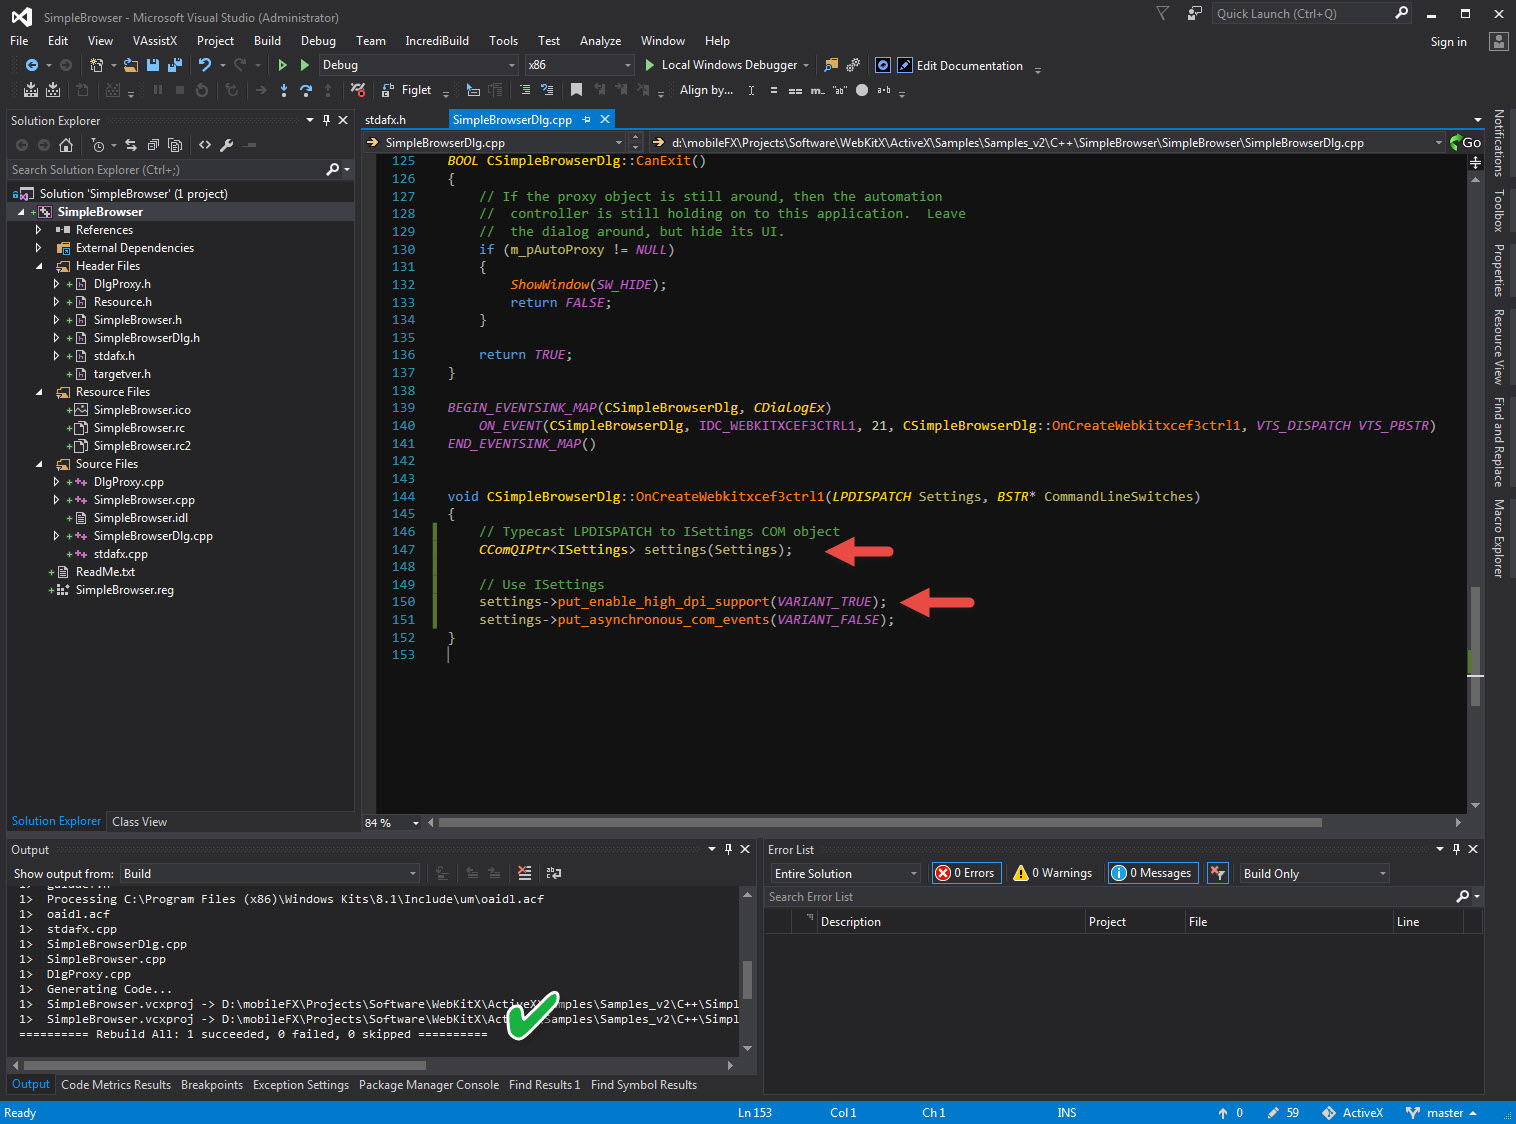Open the x86 platform dropdown
This screenshot has width=1516, height=1124.
[580, 65]
